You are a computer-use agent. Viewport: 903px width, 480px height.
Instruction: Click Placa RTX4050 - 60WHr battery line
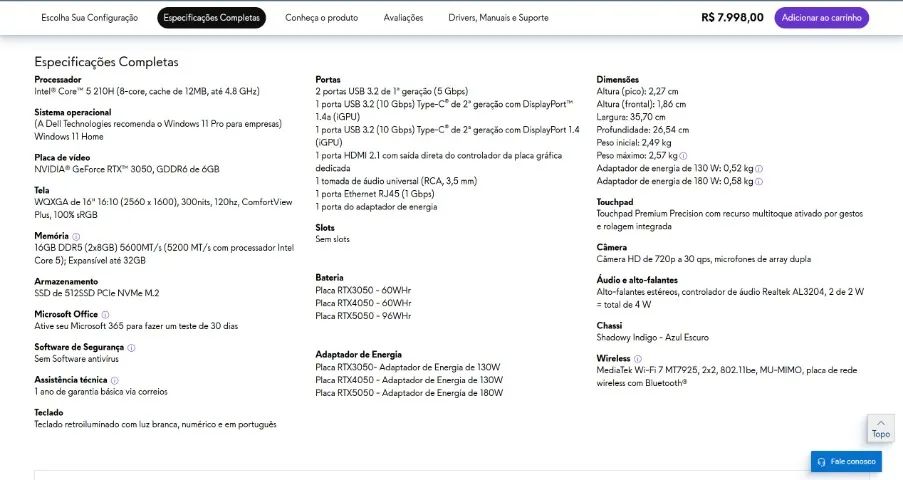[x=363, y=303]
